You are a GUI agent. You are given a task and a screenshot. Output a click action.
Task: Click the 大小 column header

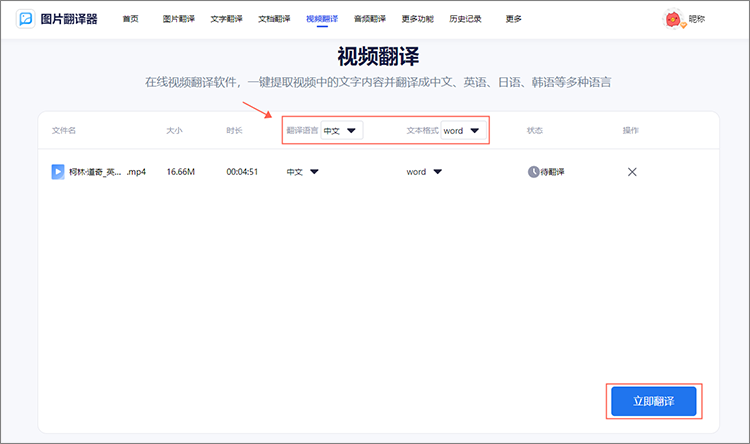point(174,130)
